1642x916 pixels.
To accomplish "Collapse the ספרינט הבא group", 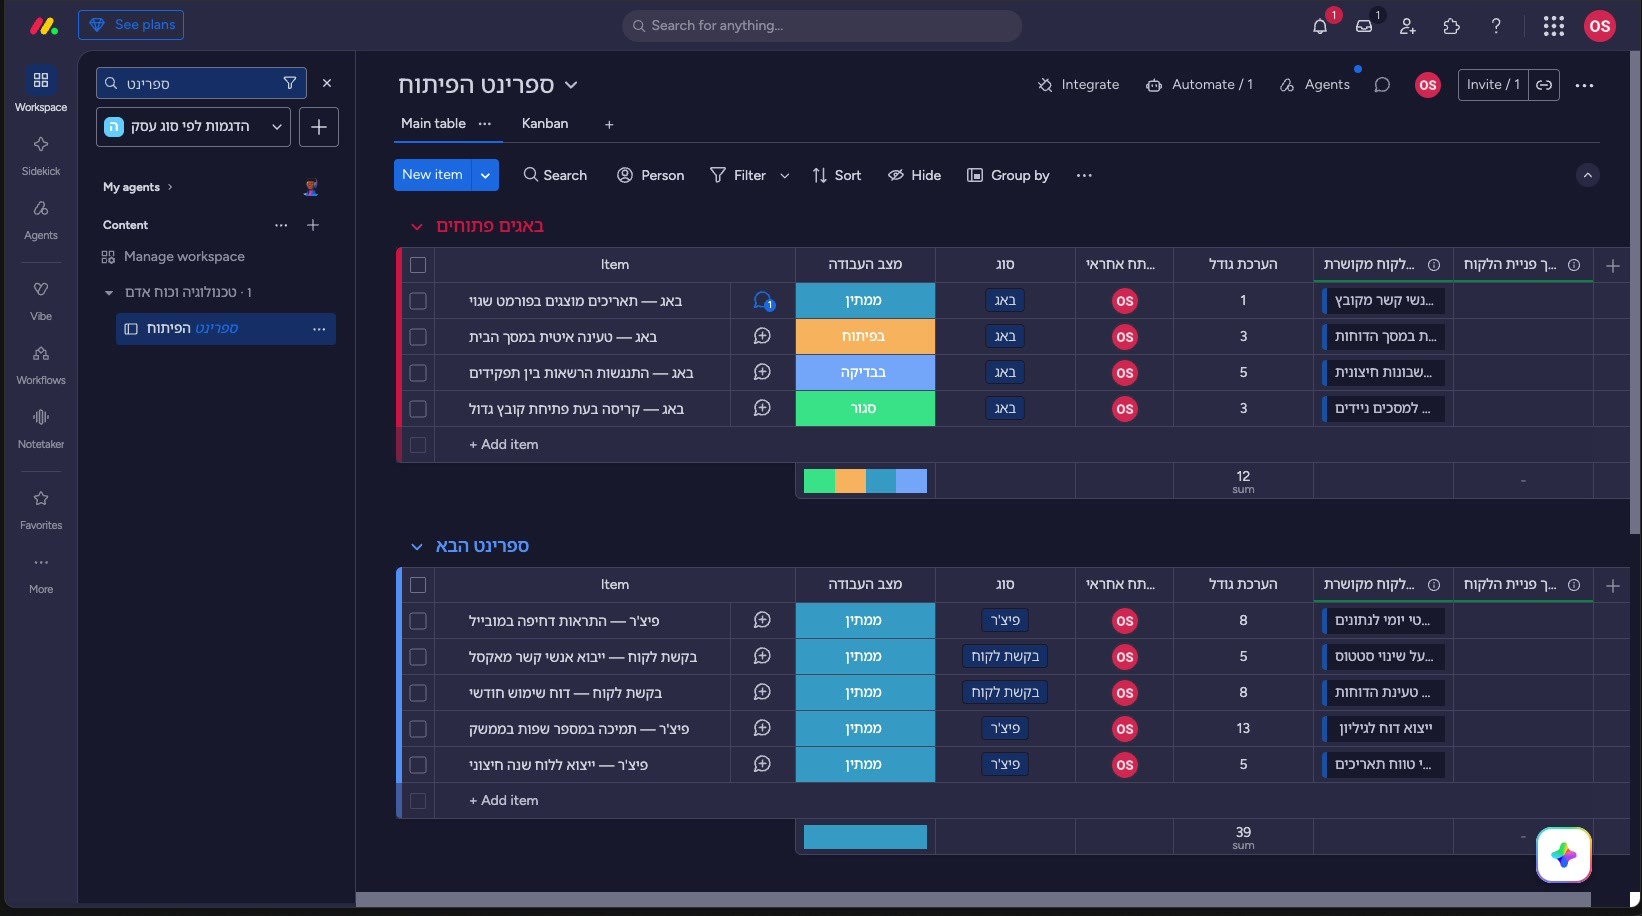I will pos(417,547).
